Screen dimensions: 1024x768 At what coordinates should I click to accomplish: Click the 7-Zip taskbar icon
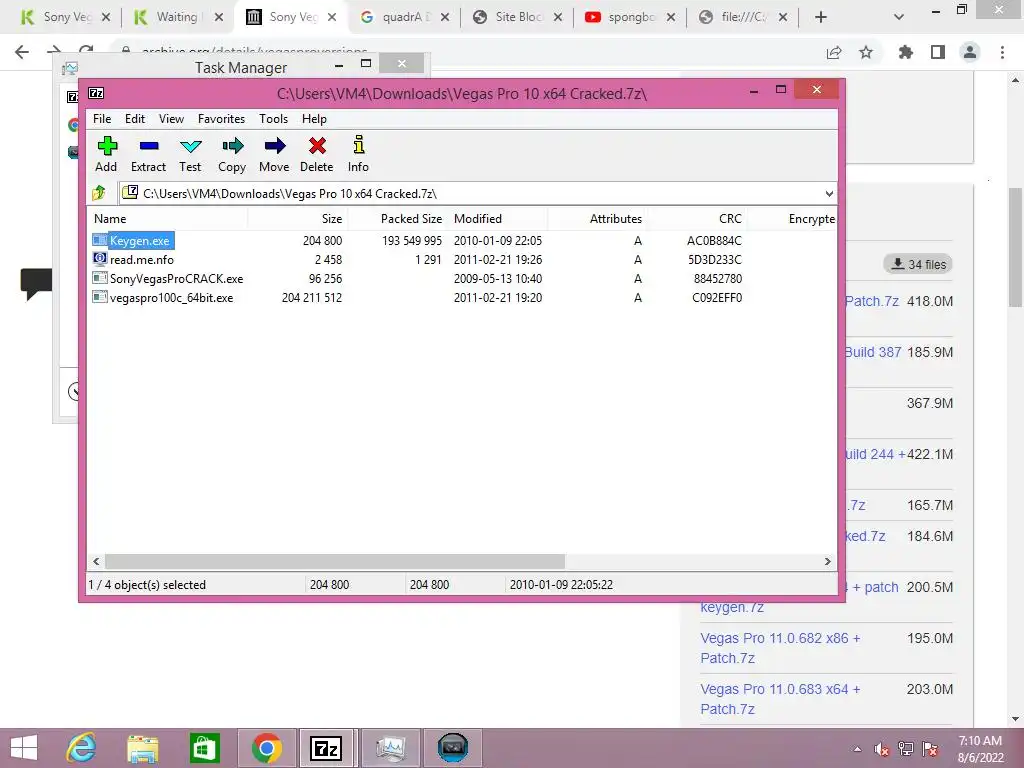pos(327,748)
